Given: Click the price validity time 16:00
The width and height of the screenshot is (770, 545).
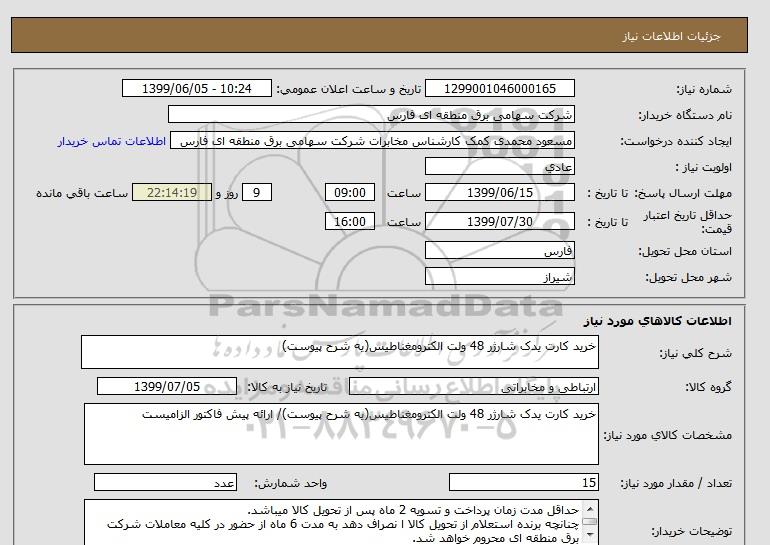Looking at the screenshot, I should point(350,221).
